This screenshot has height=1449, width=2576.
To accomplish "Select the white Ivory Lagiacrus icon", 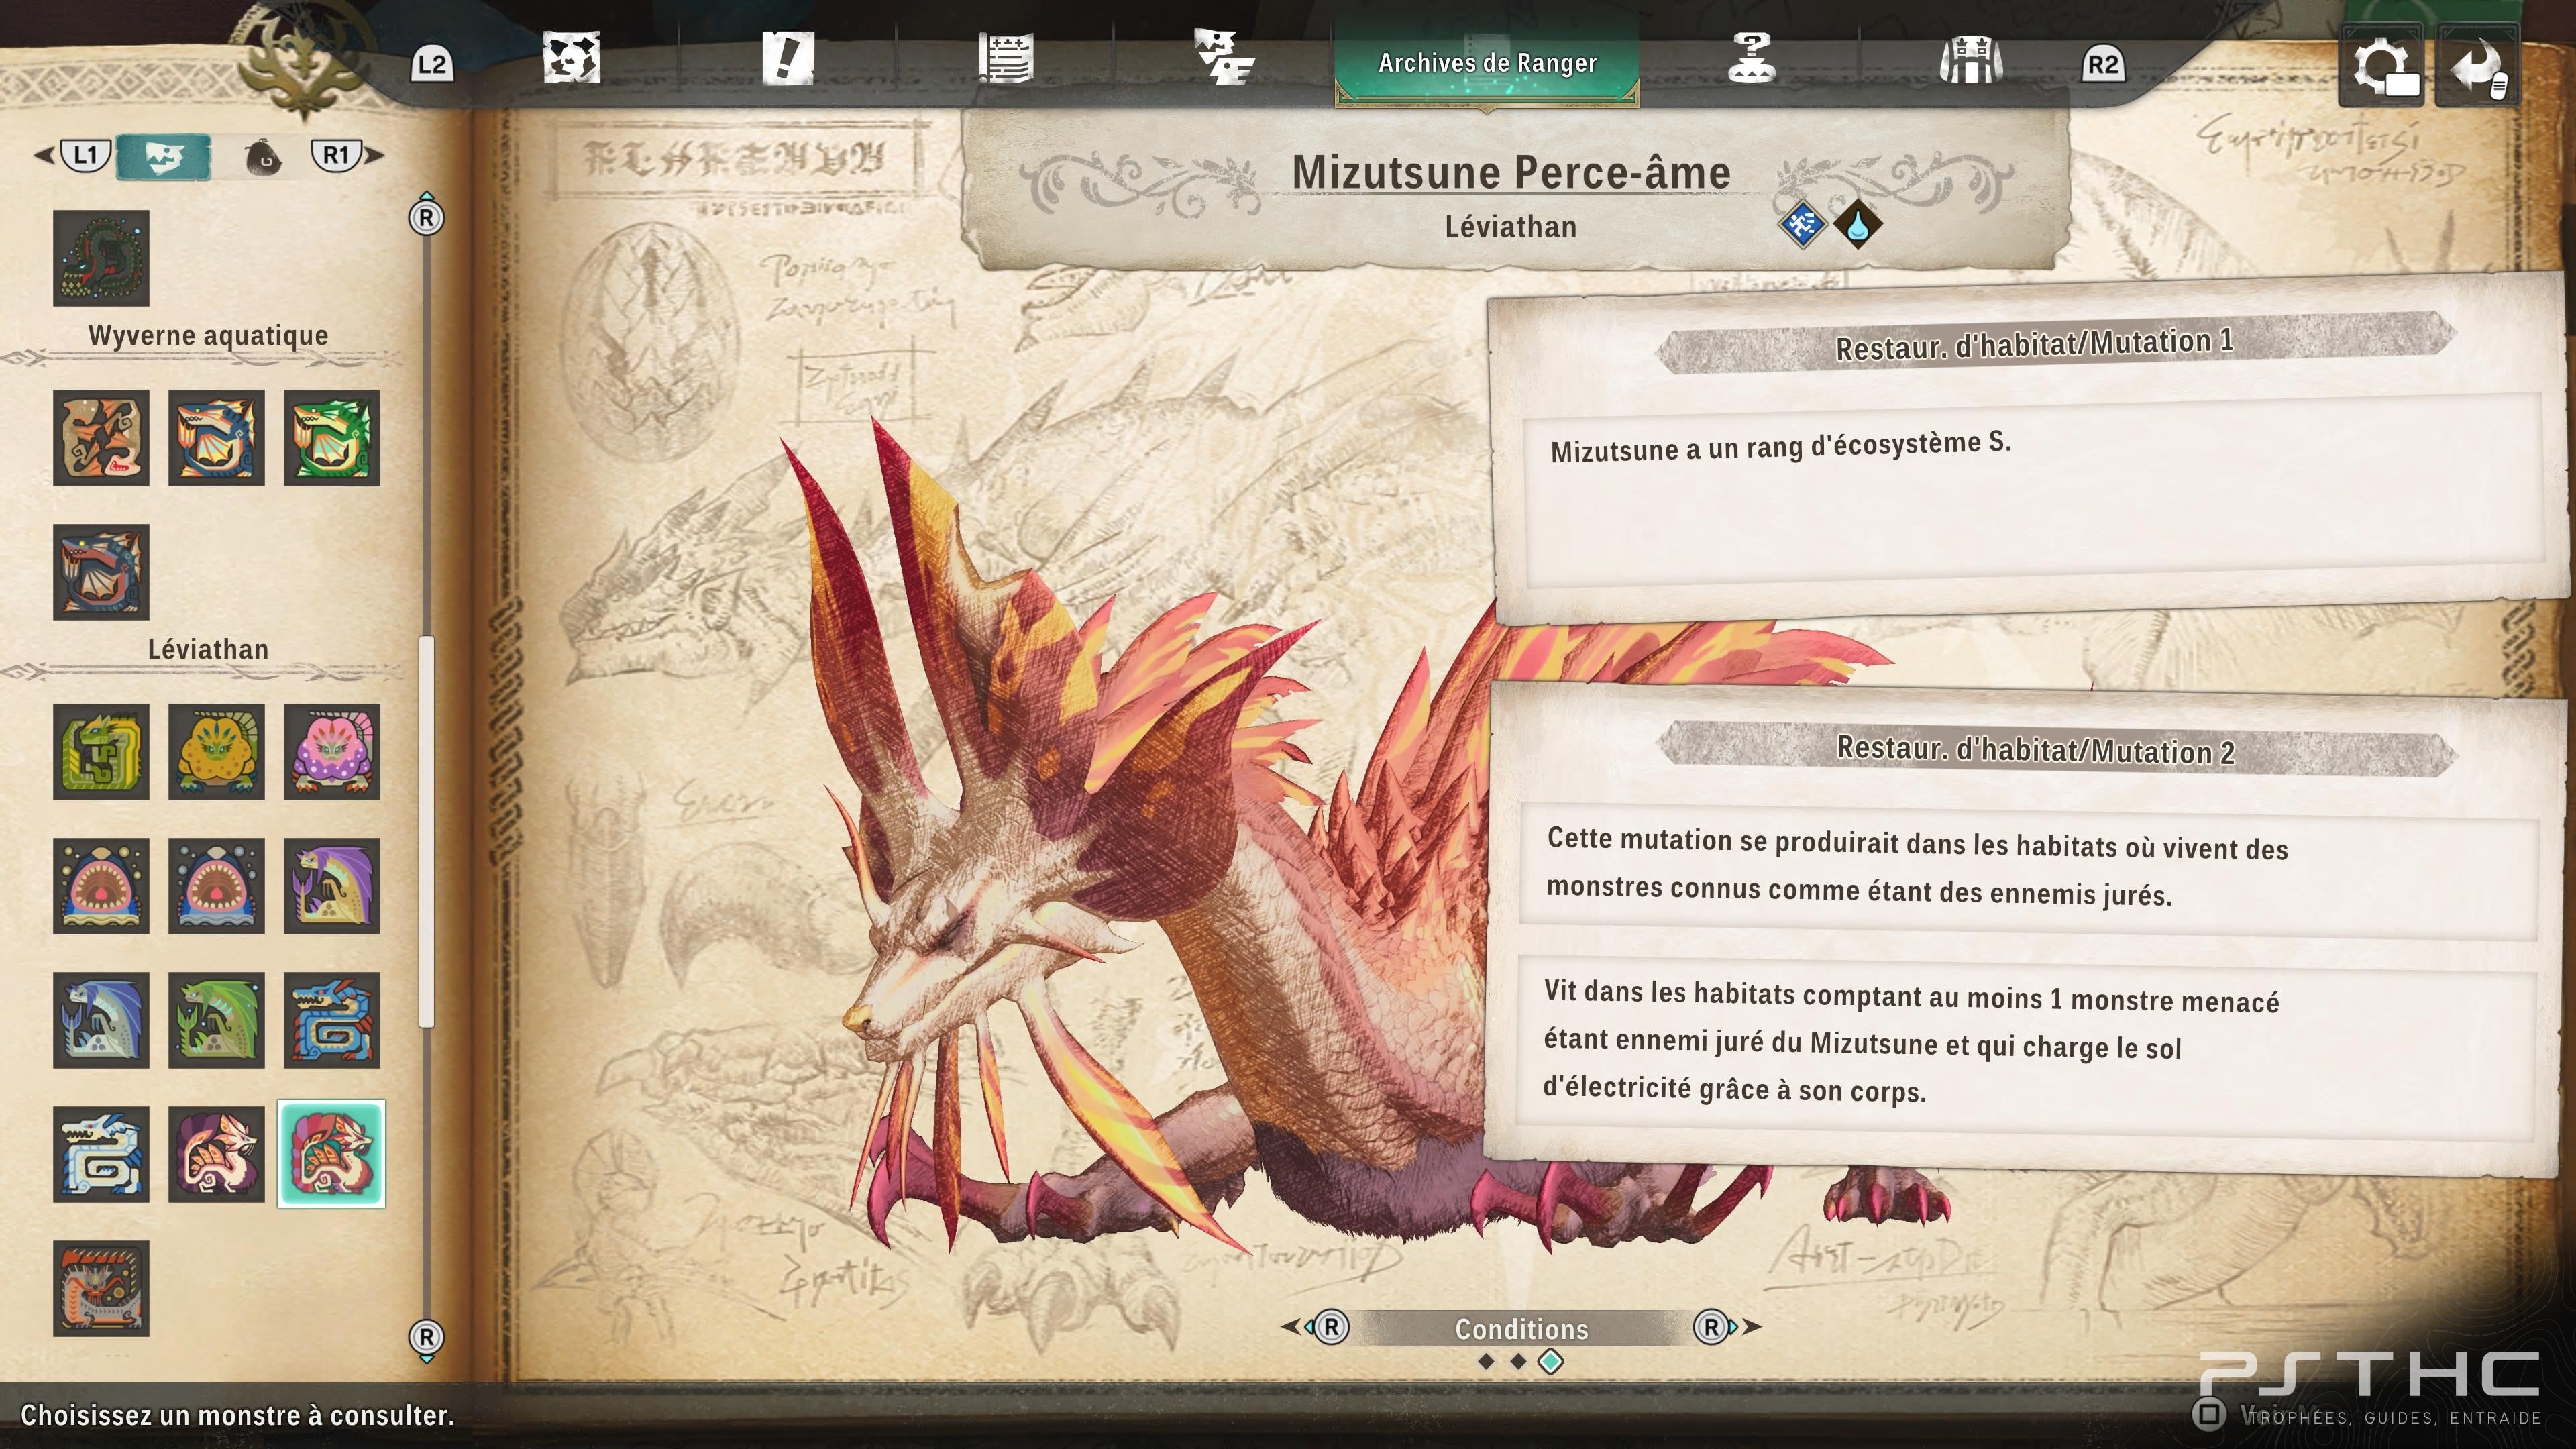I will click(101, 1154).
